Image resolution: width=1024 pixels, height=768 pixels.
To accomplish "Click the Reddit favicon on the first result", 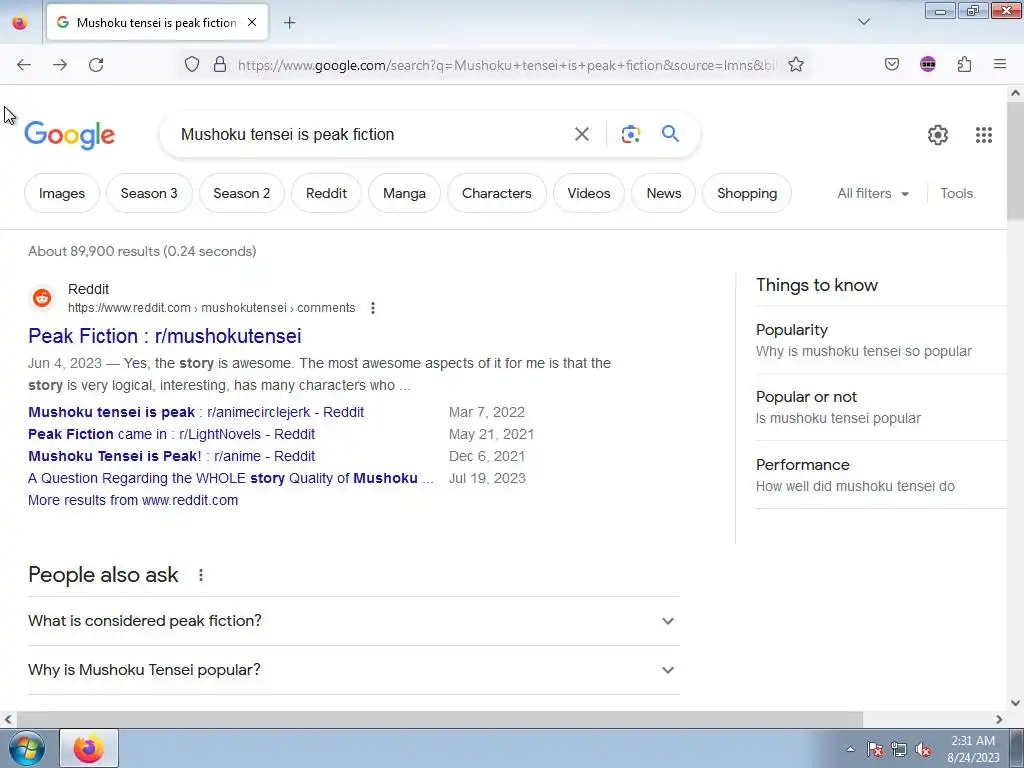I will pos(42,298).
